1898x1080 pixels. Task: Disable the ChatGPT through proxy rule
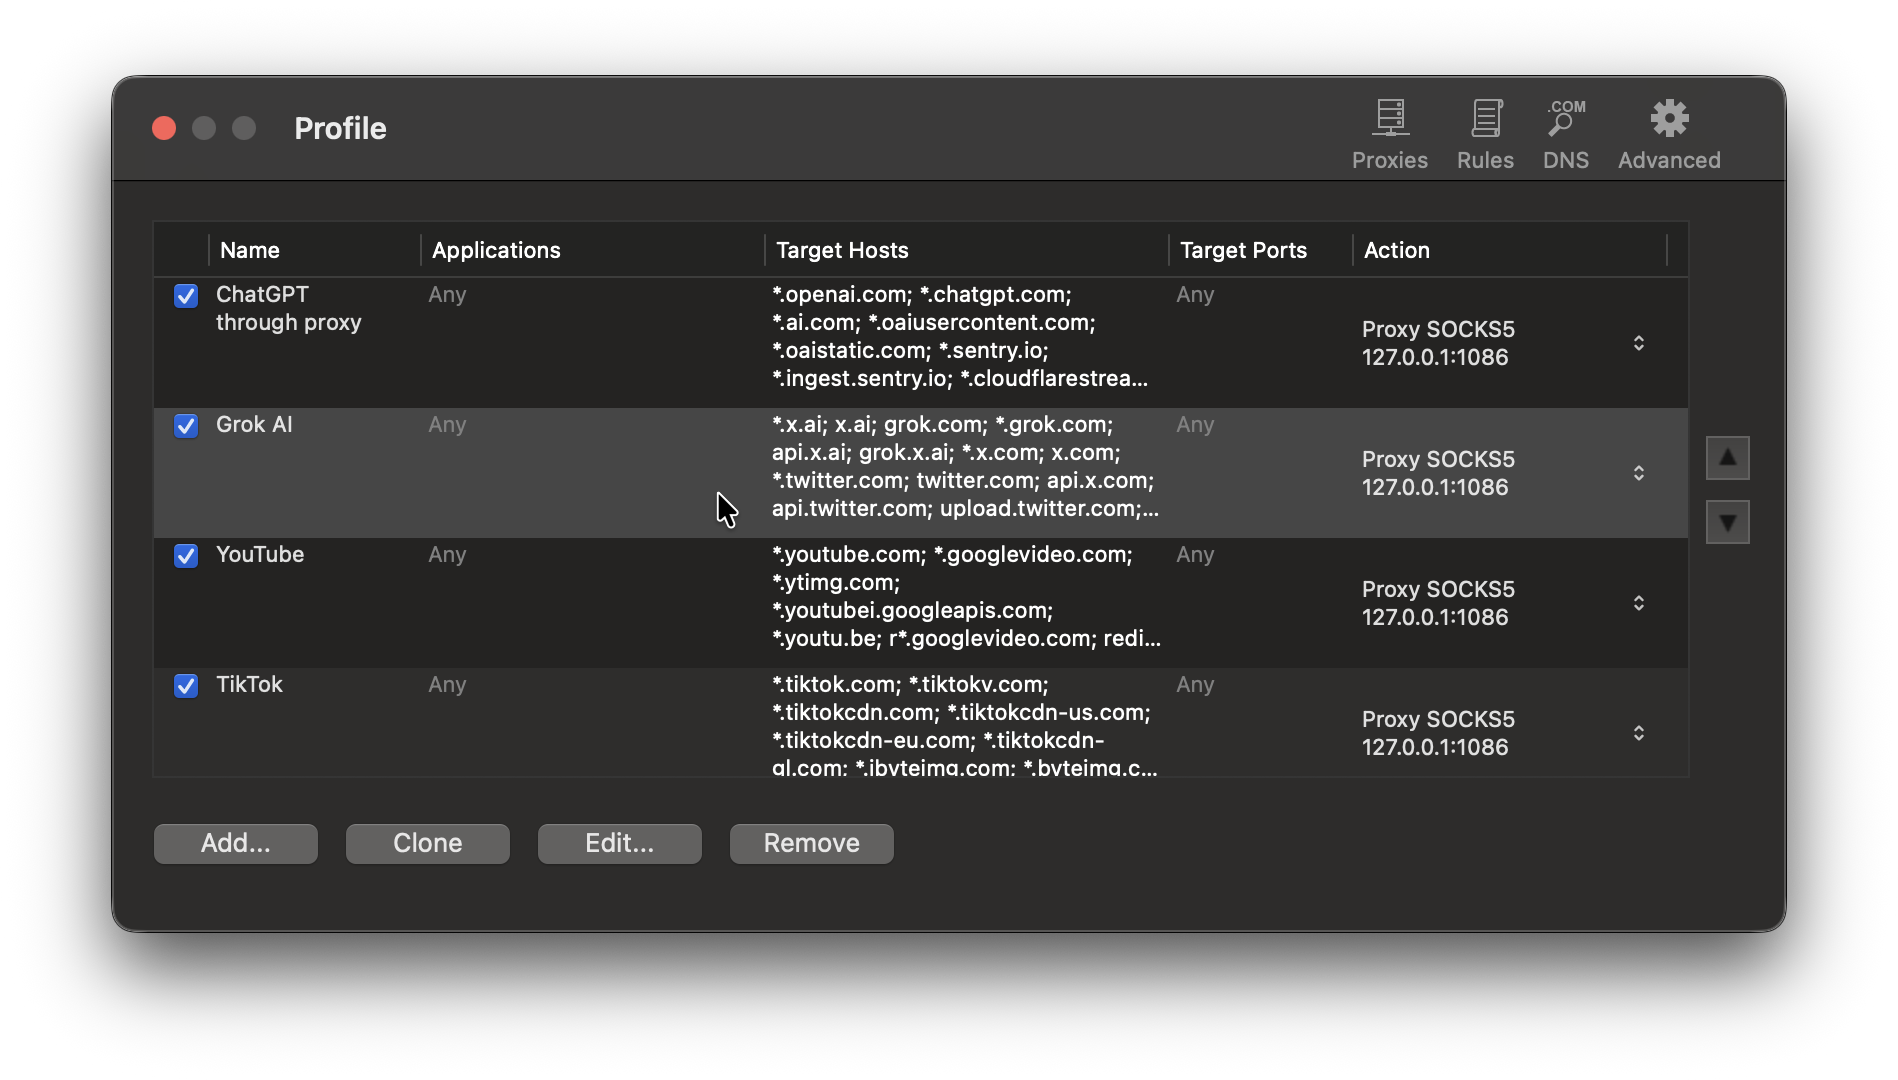coord(186,296)
